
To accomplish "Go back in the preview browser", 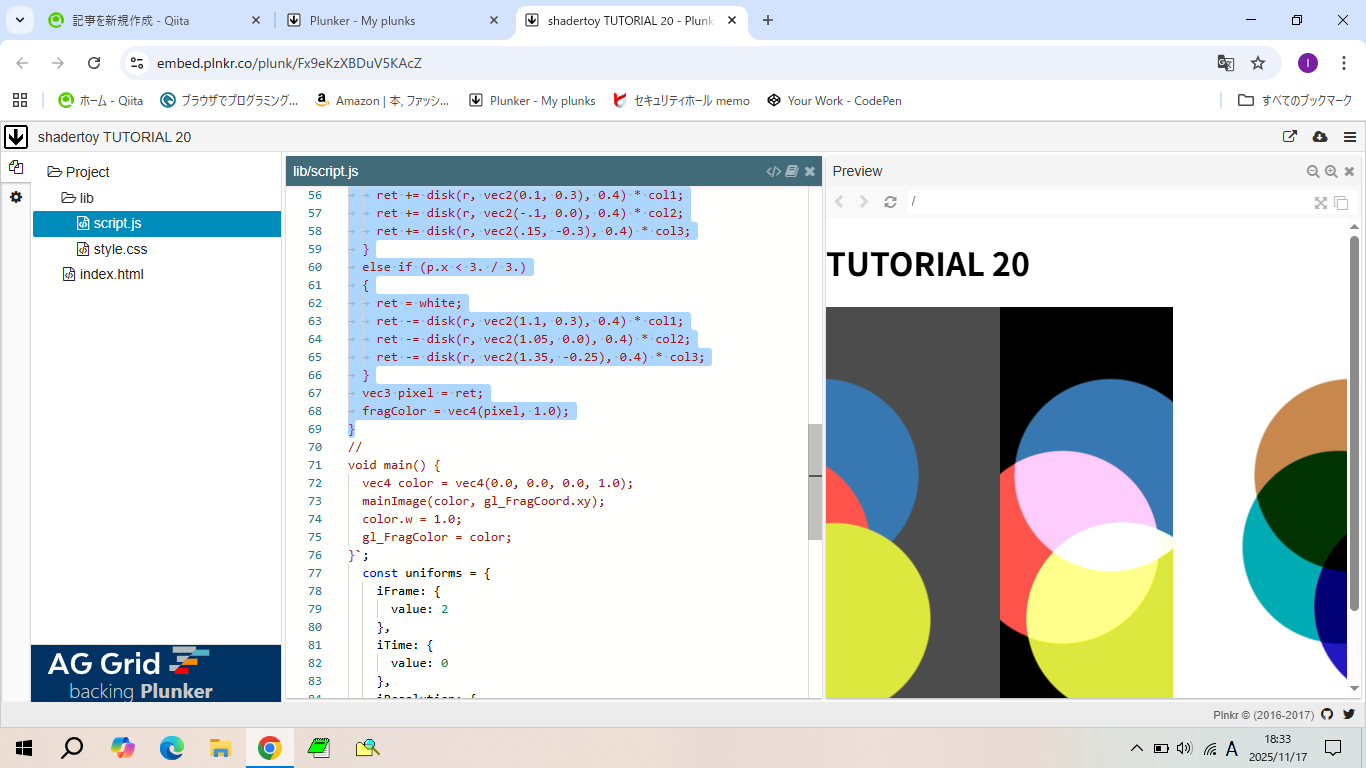I will coord(839,202).
